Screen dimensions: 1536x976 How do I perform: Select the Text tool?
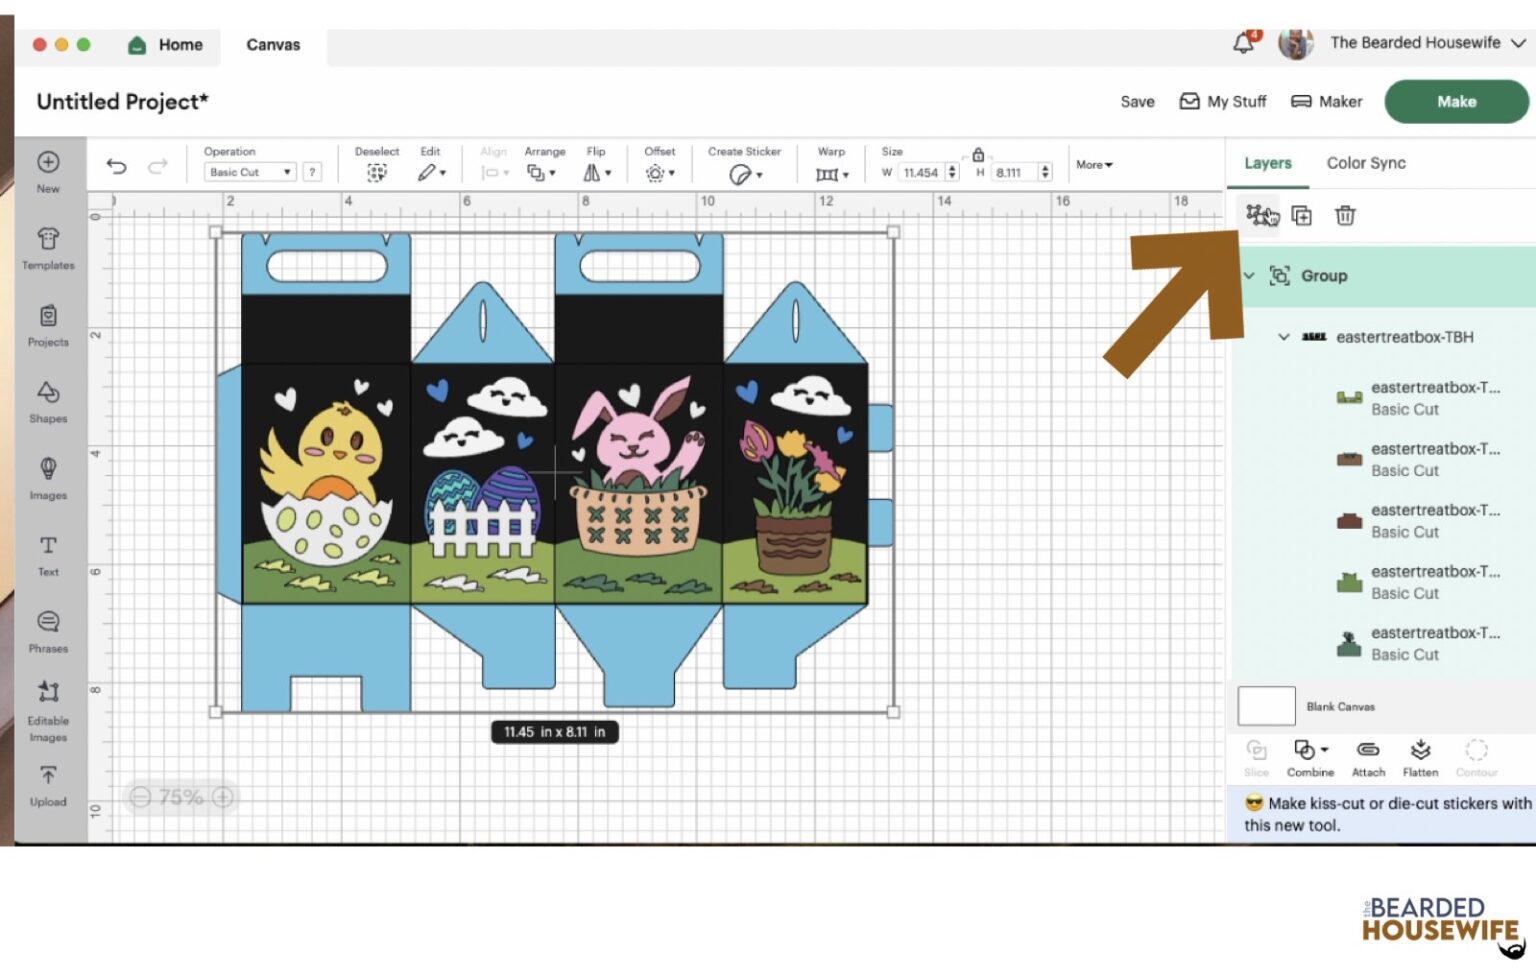(x=48, y=555)
